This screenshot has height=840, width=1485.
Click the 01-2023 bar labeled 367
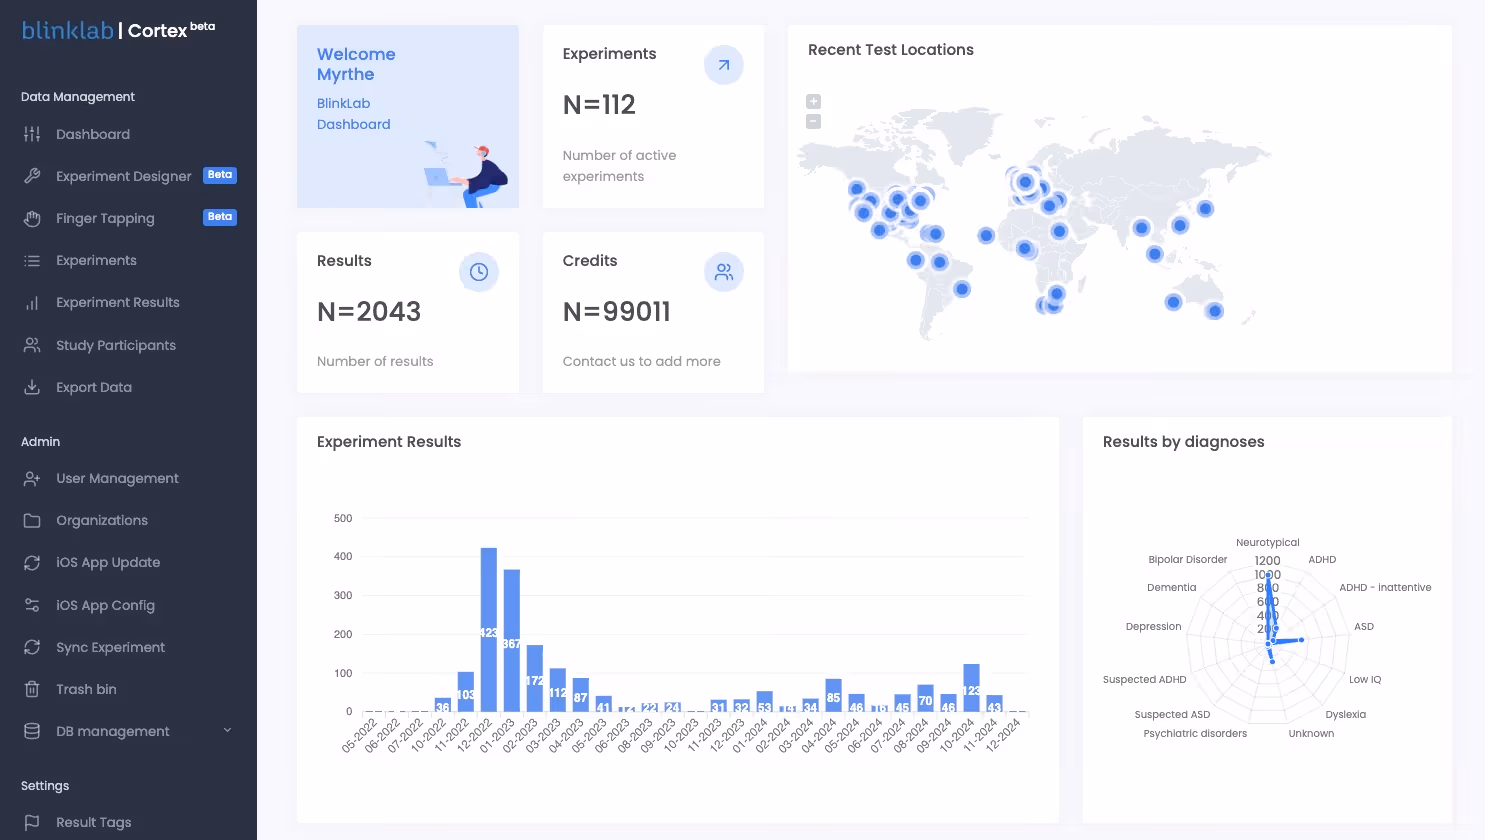click(512, 640)
